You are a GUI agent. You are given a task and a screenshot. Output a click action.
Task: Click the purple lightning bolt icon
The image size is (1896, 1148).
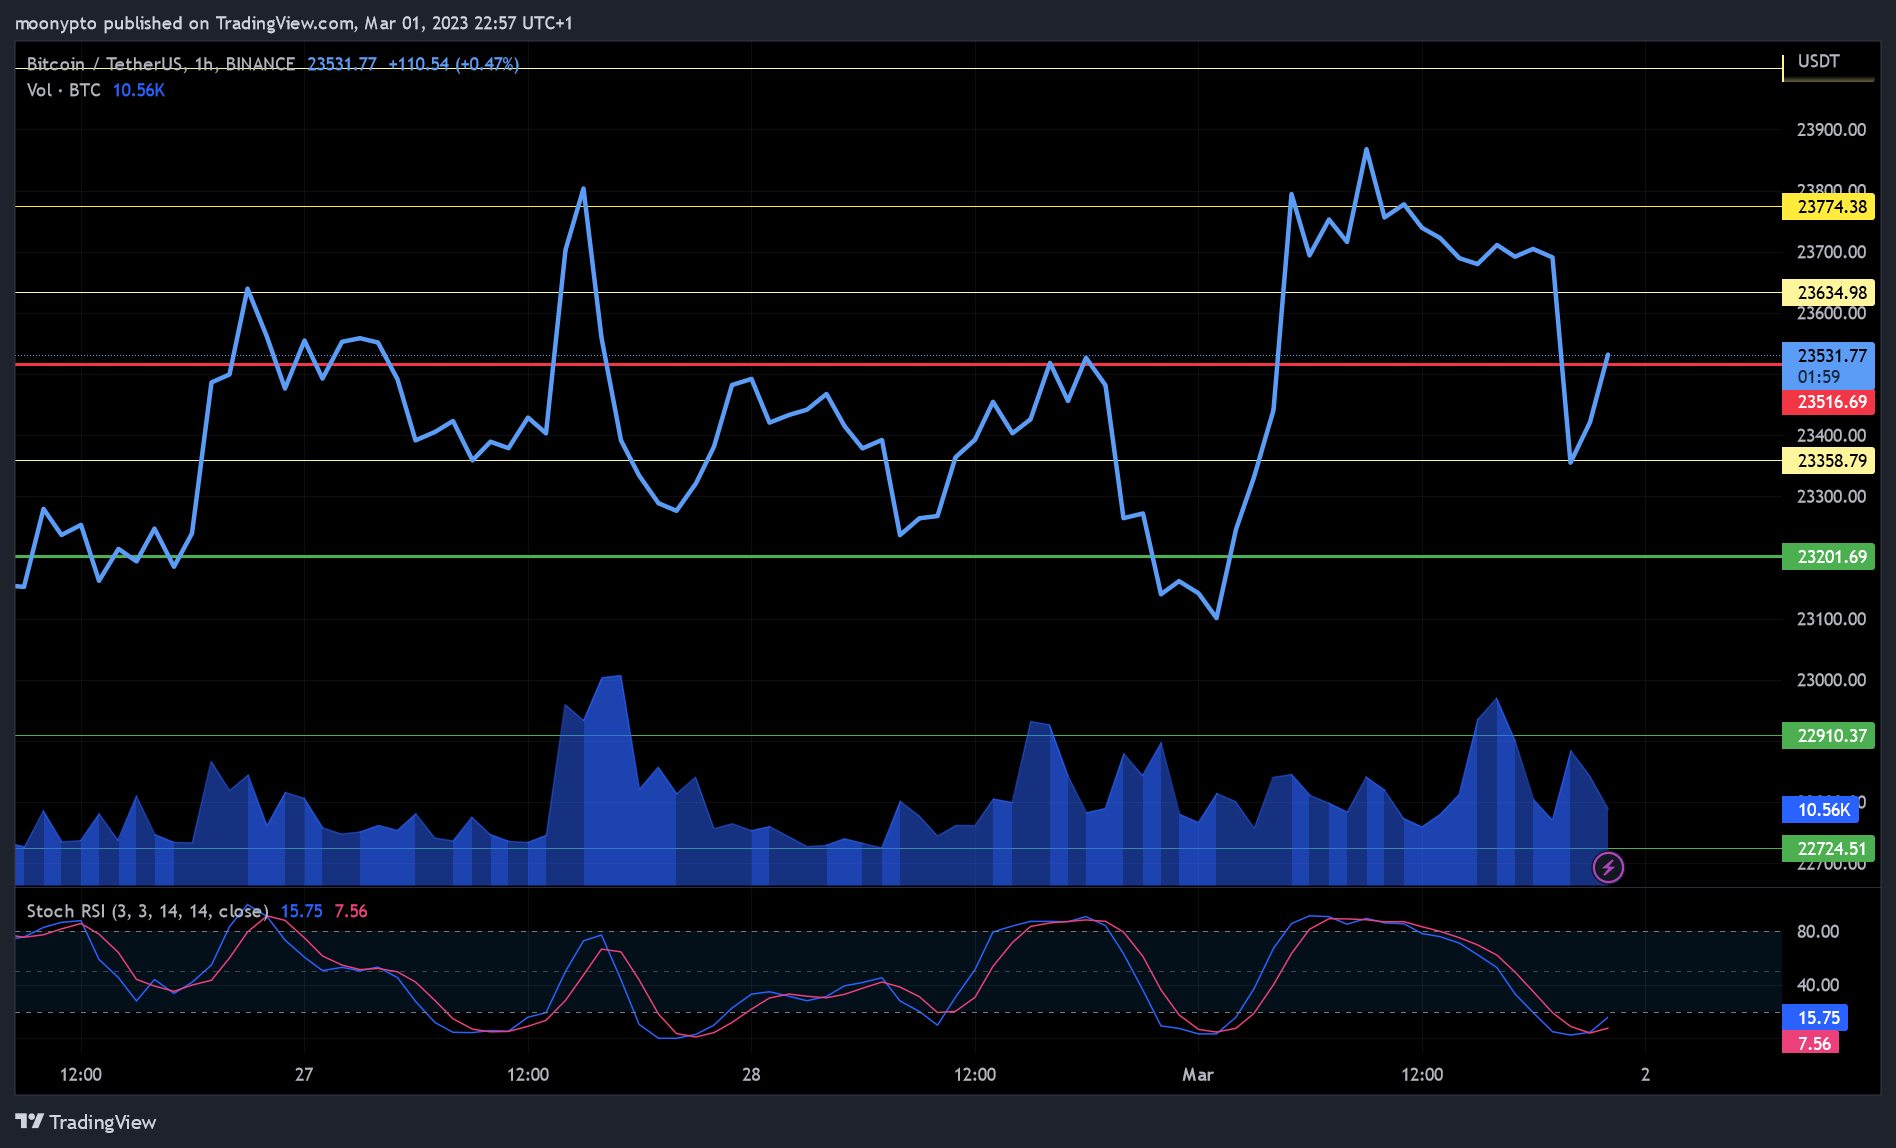[x=1608, y=867]
